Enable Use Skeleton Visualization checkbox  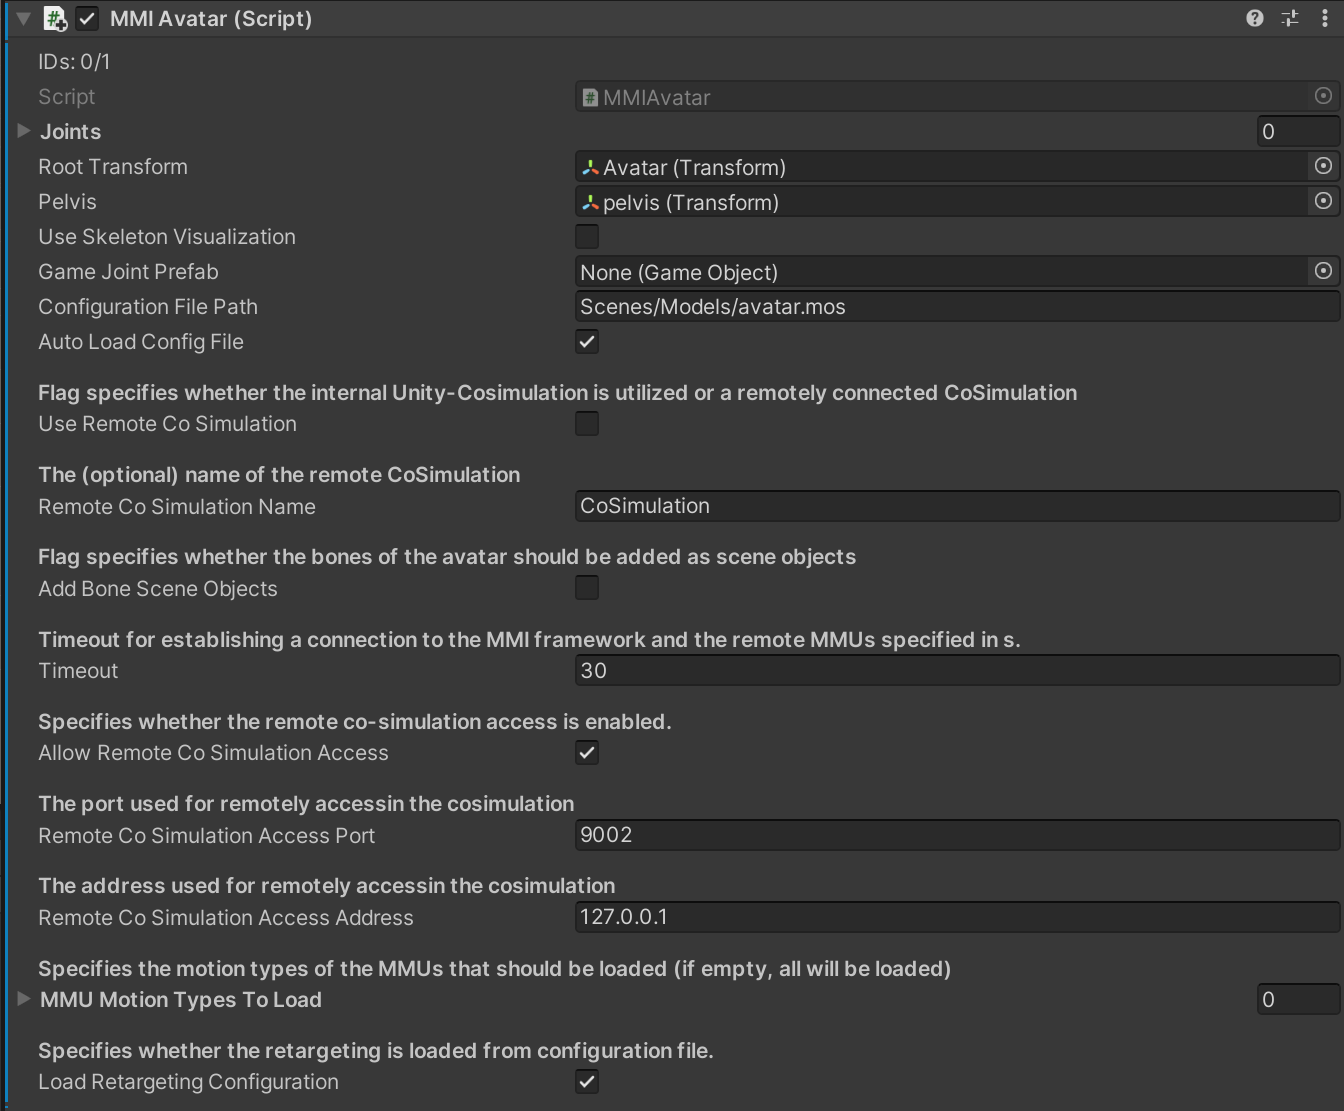(587, 236)
